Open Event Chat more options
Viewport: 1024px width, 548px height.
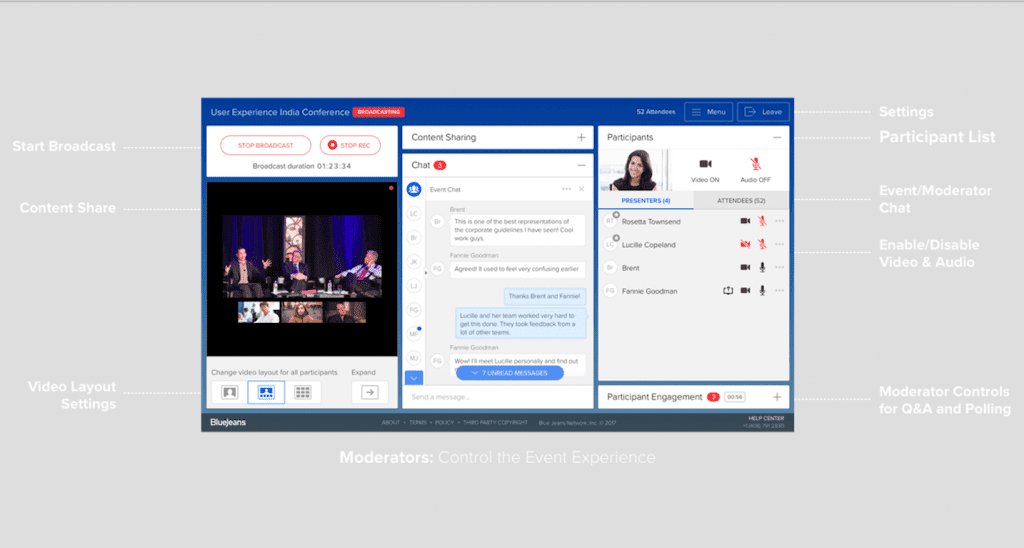point(566,189)
